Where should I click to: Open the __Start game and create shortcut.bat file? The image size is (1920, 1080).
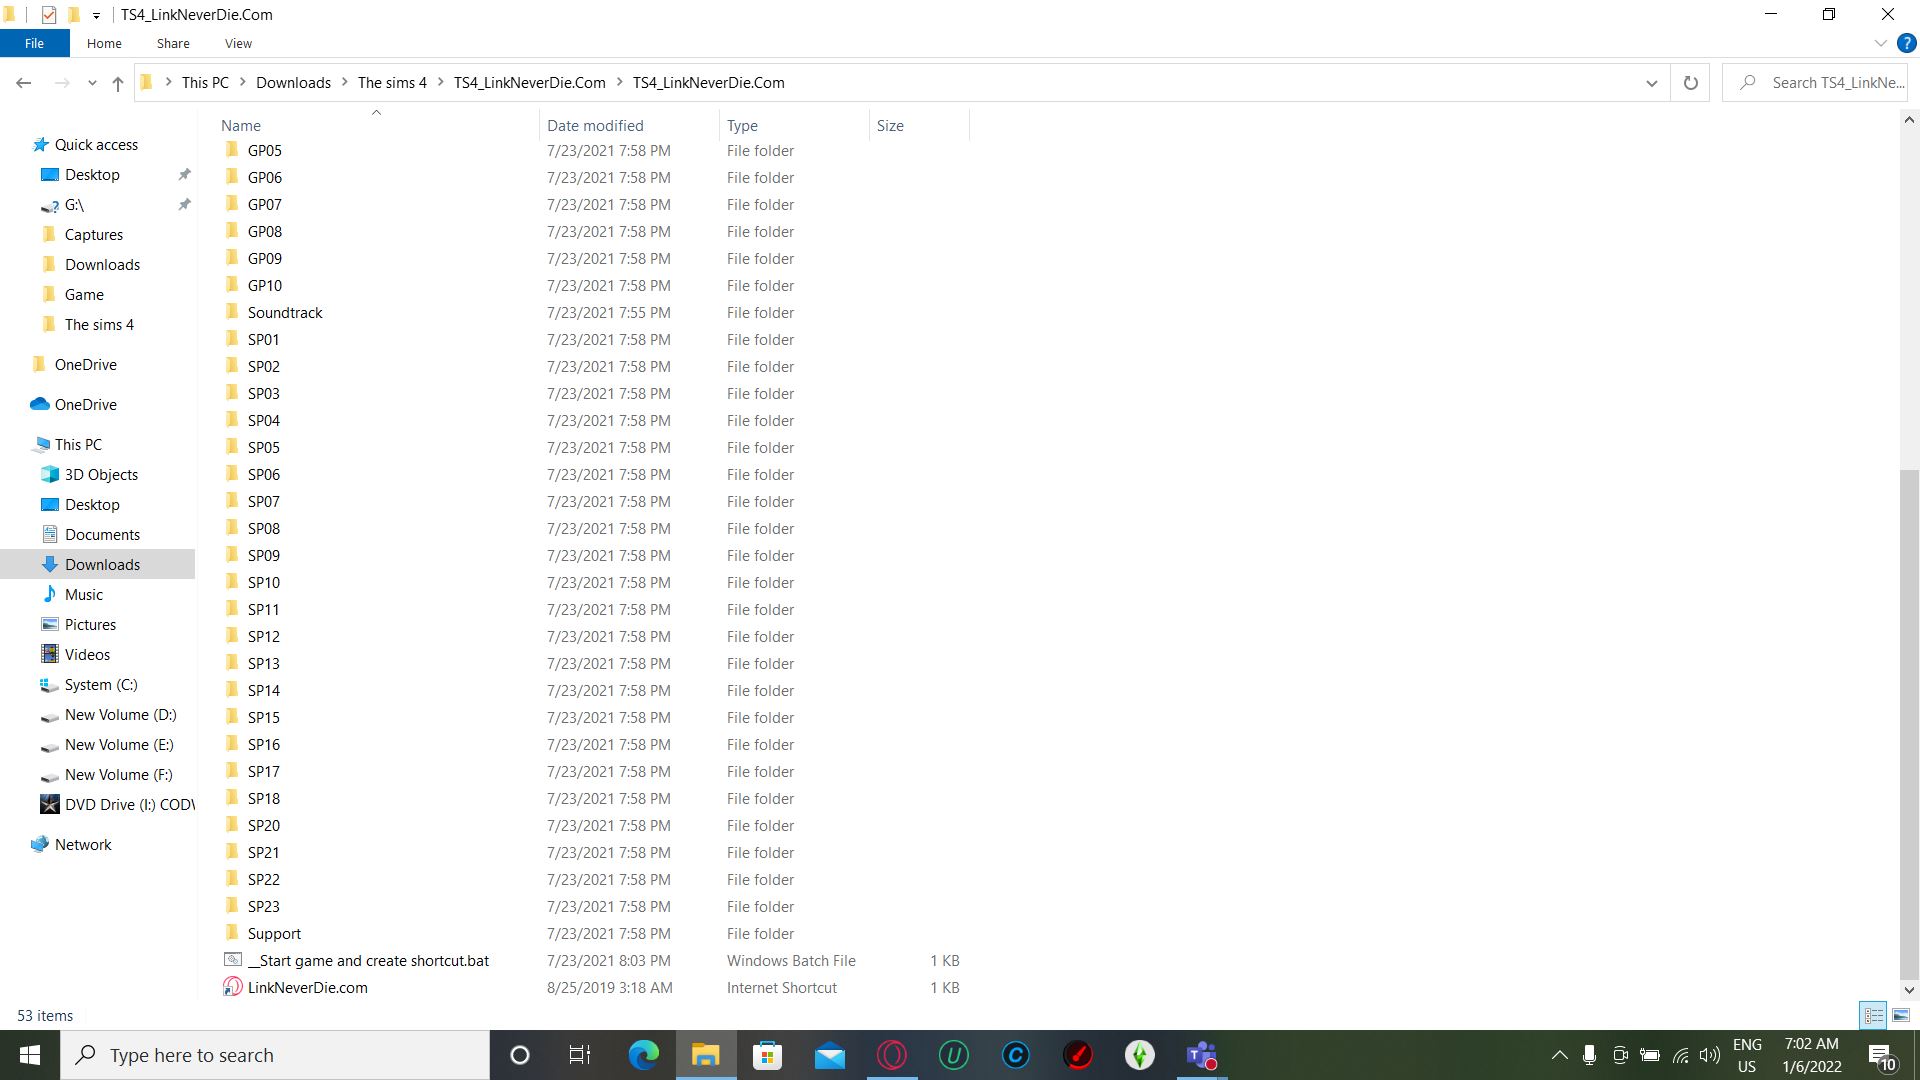tap(368, 960)
